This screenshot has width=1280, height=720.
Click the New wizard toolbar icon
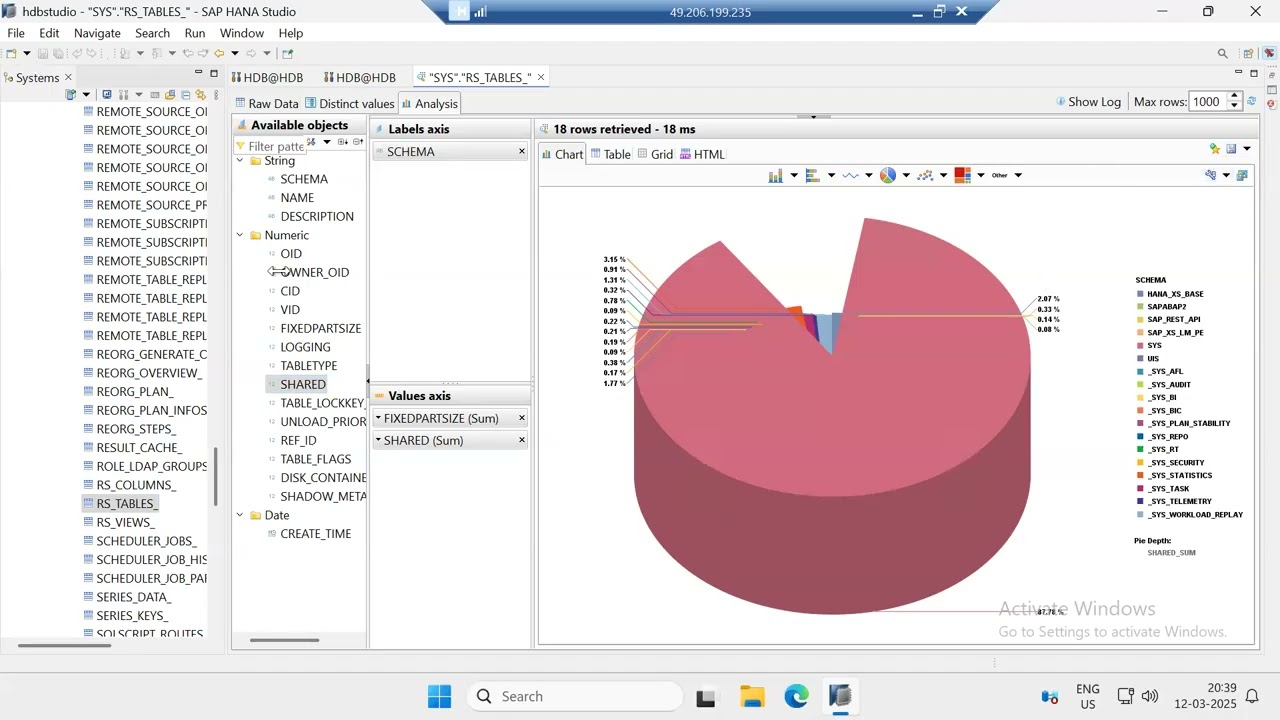coord(11,54)
